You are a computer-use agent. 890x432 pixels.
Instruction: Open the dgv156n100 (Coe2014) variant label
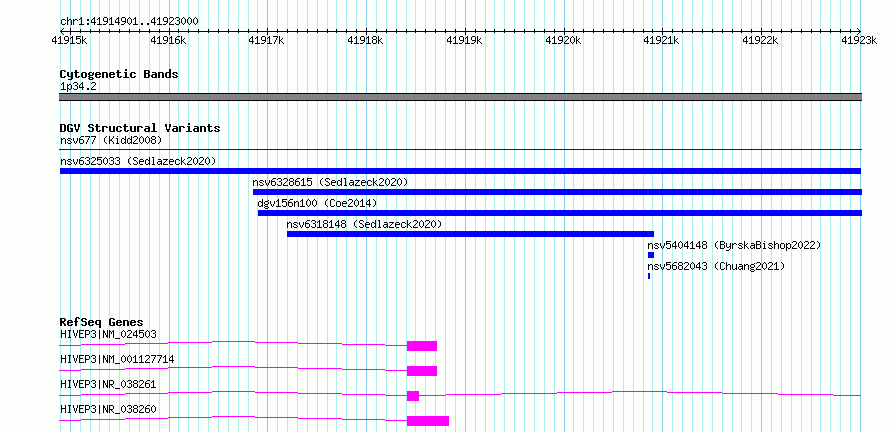coord(317,203)
